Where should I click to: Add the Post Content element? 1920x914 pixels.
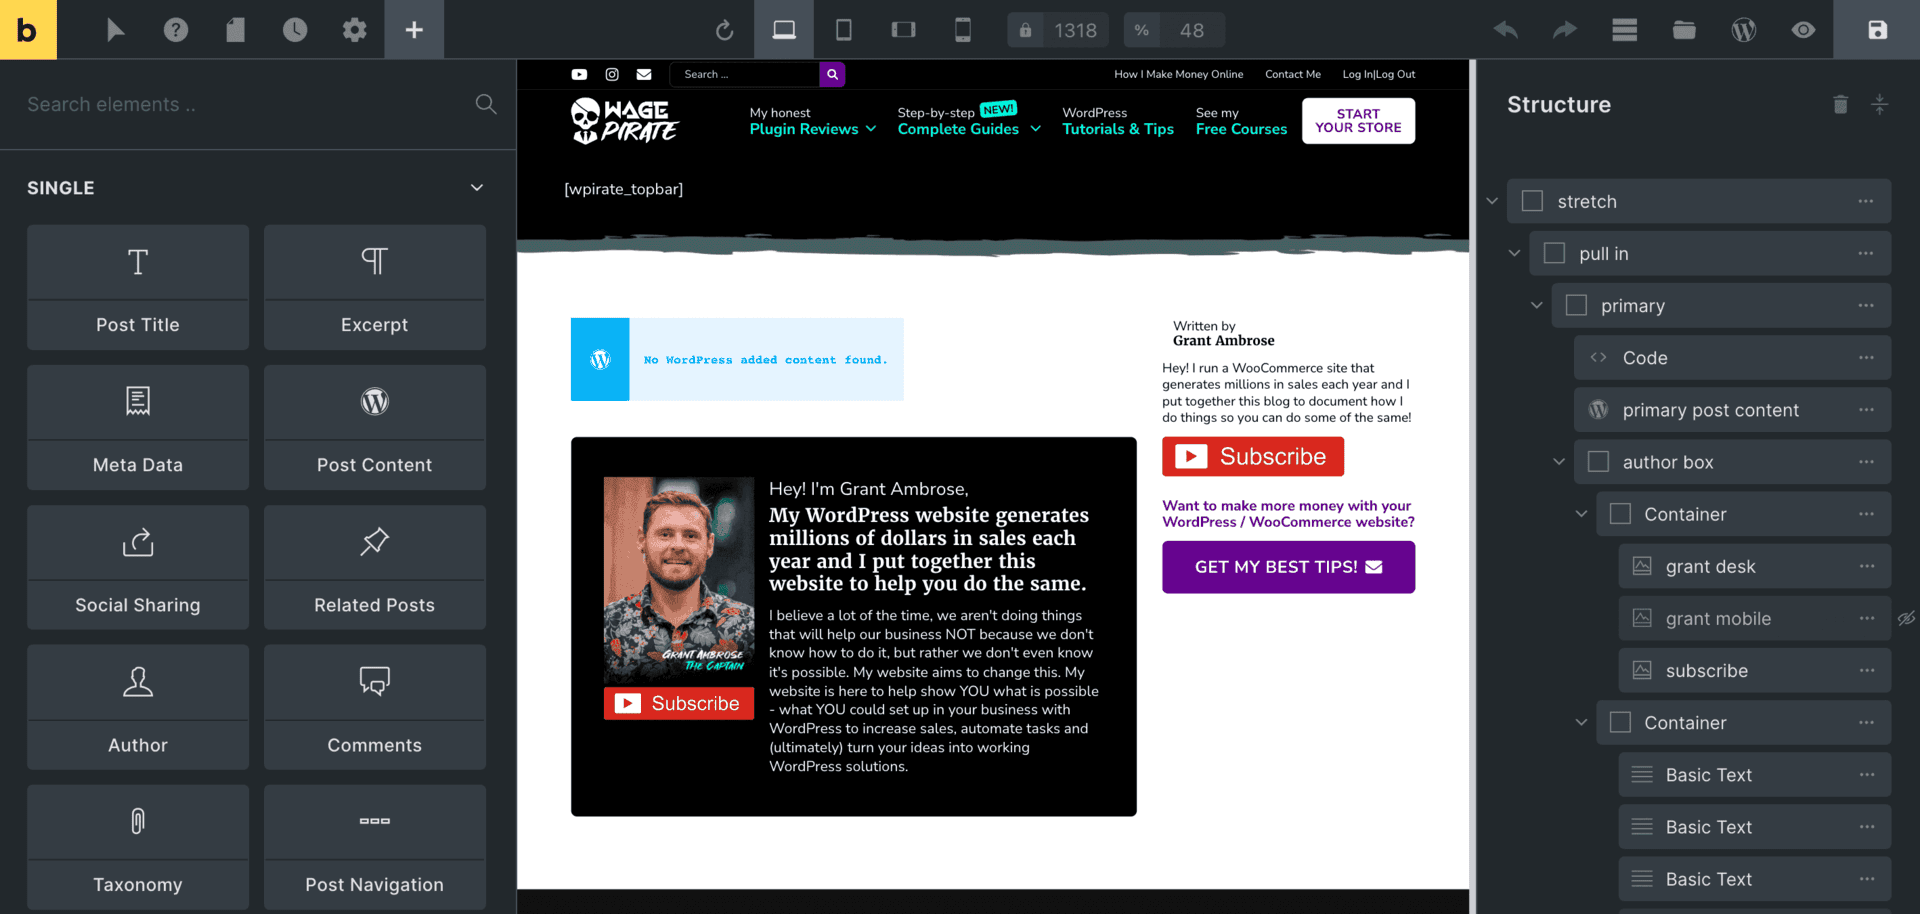tap(375, 427)
